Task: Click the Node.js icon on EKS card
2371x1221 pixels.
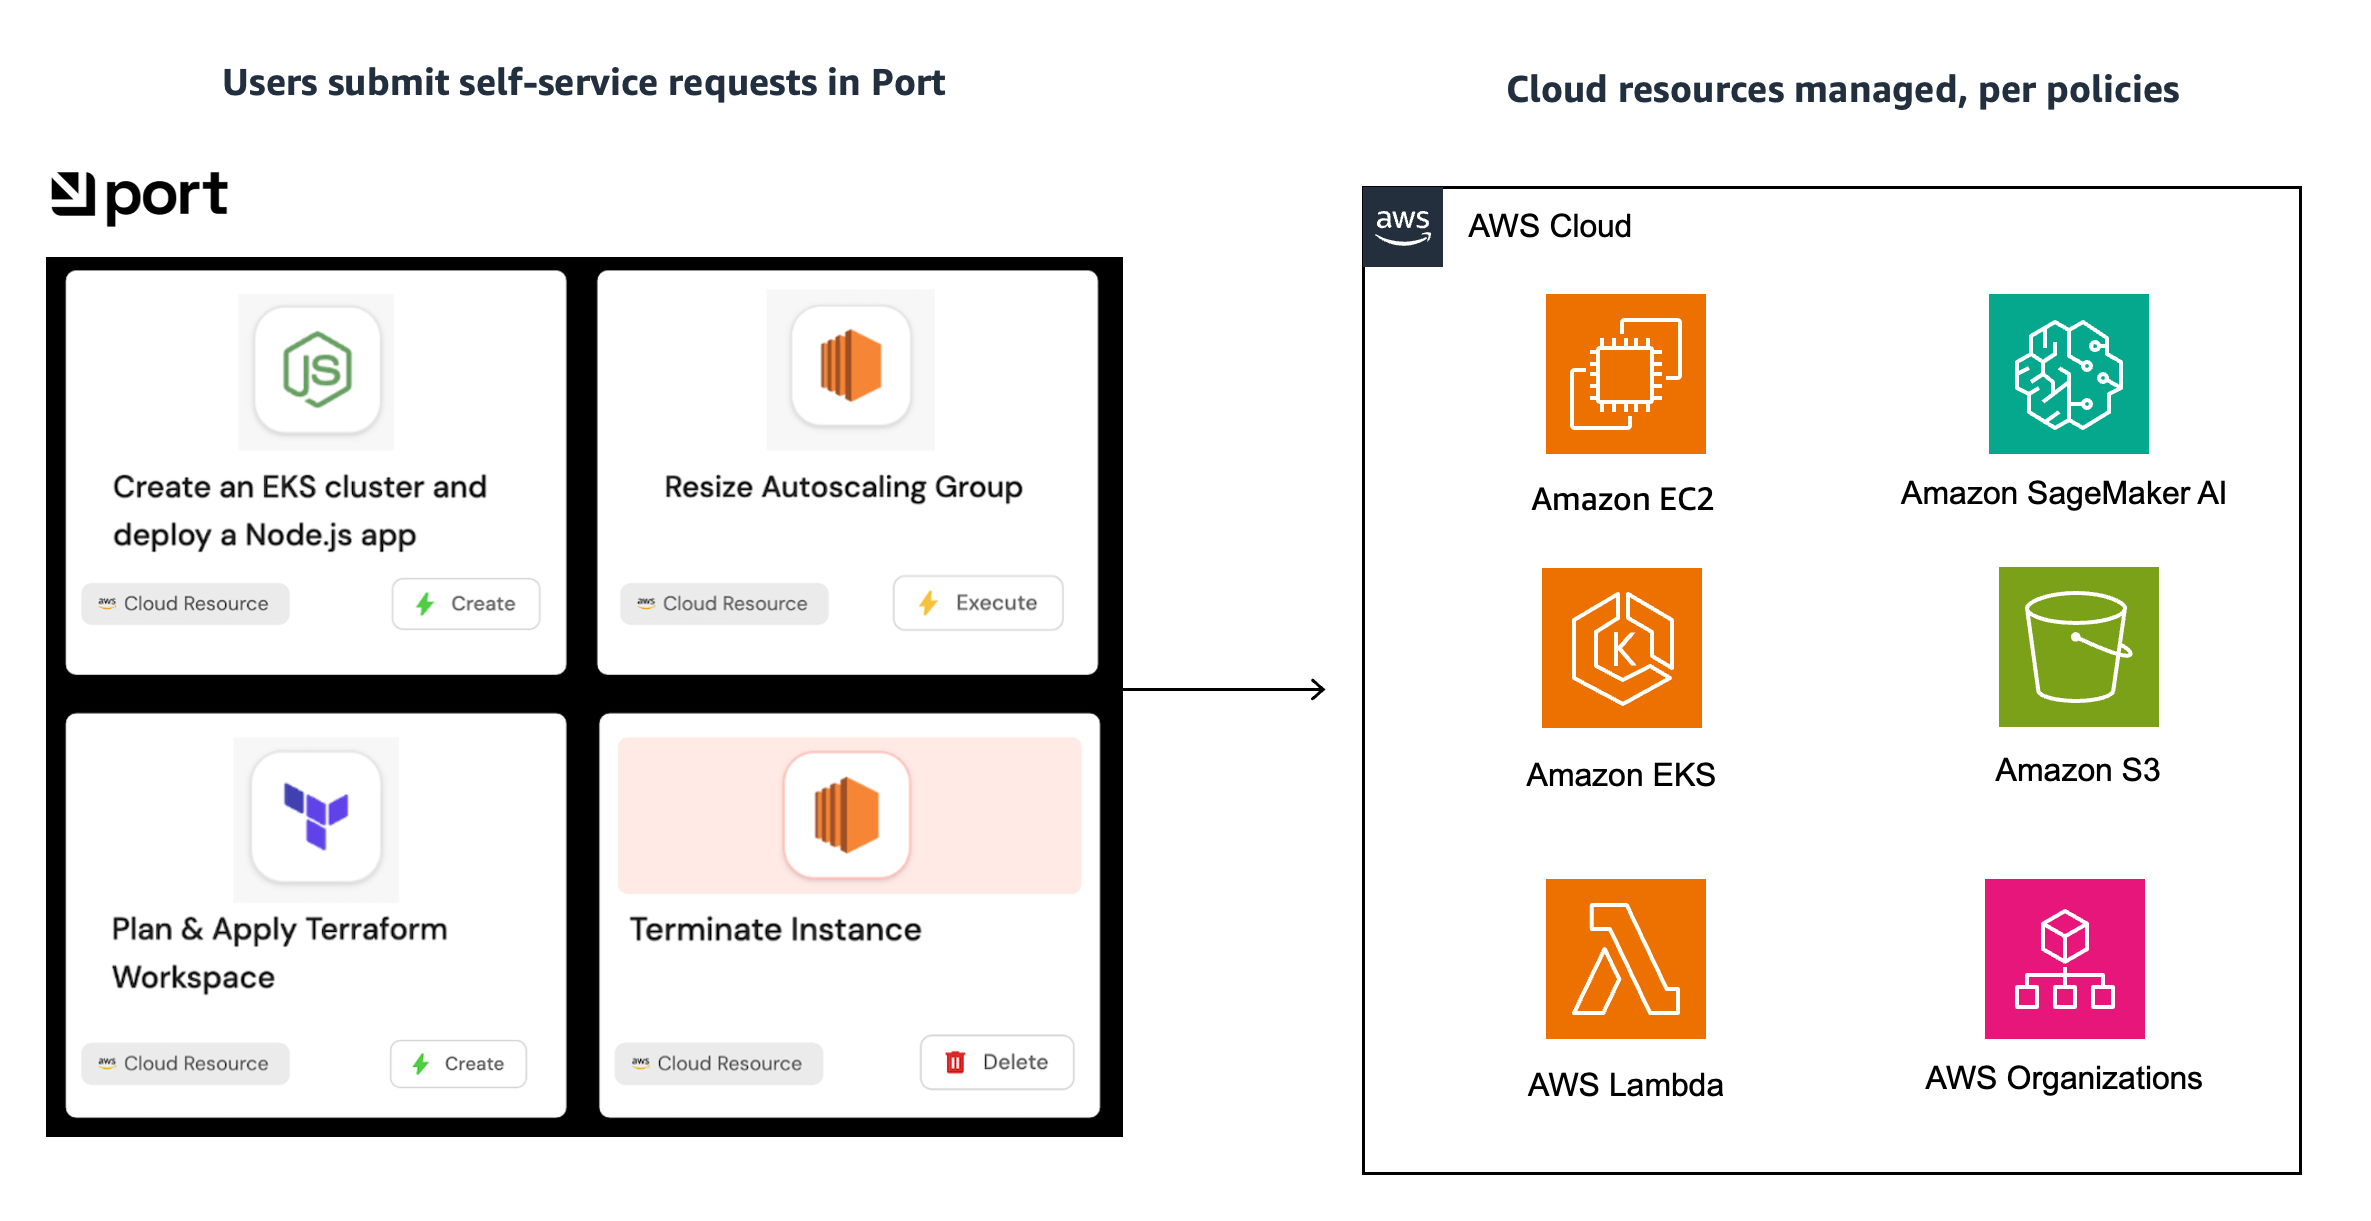Action: point(317,370)
